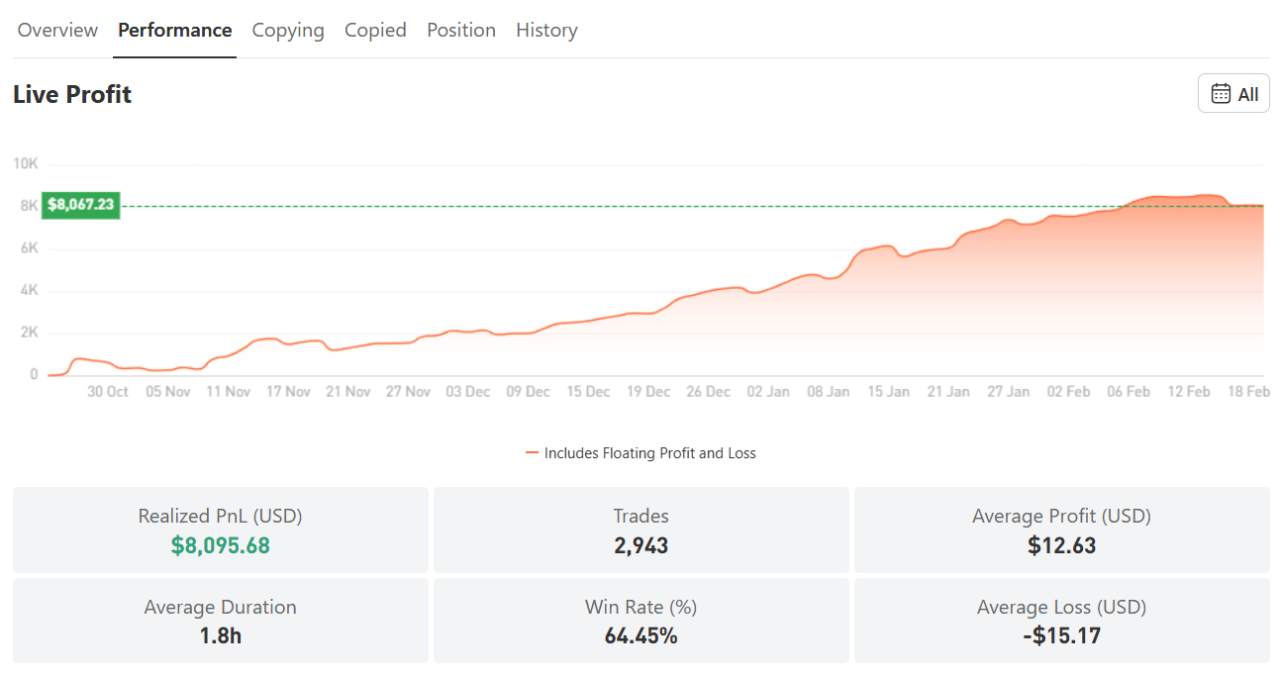Select the Win Rate stat card
This screenshot has height=677, width=1280.
pyautogui.click(x=641, y=622)
